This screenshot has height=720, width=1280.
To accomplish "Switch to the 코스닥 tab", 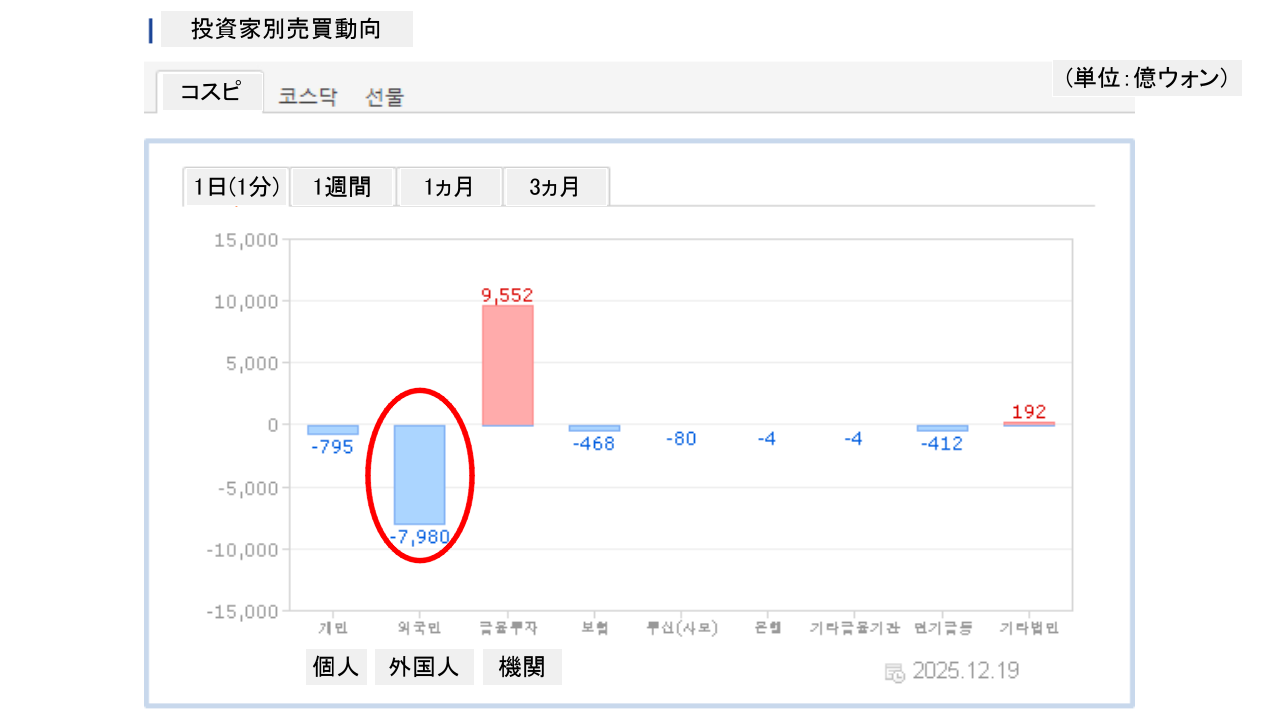I will (x=308, y=97).
